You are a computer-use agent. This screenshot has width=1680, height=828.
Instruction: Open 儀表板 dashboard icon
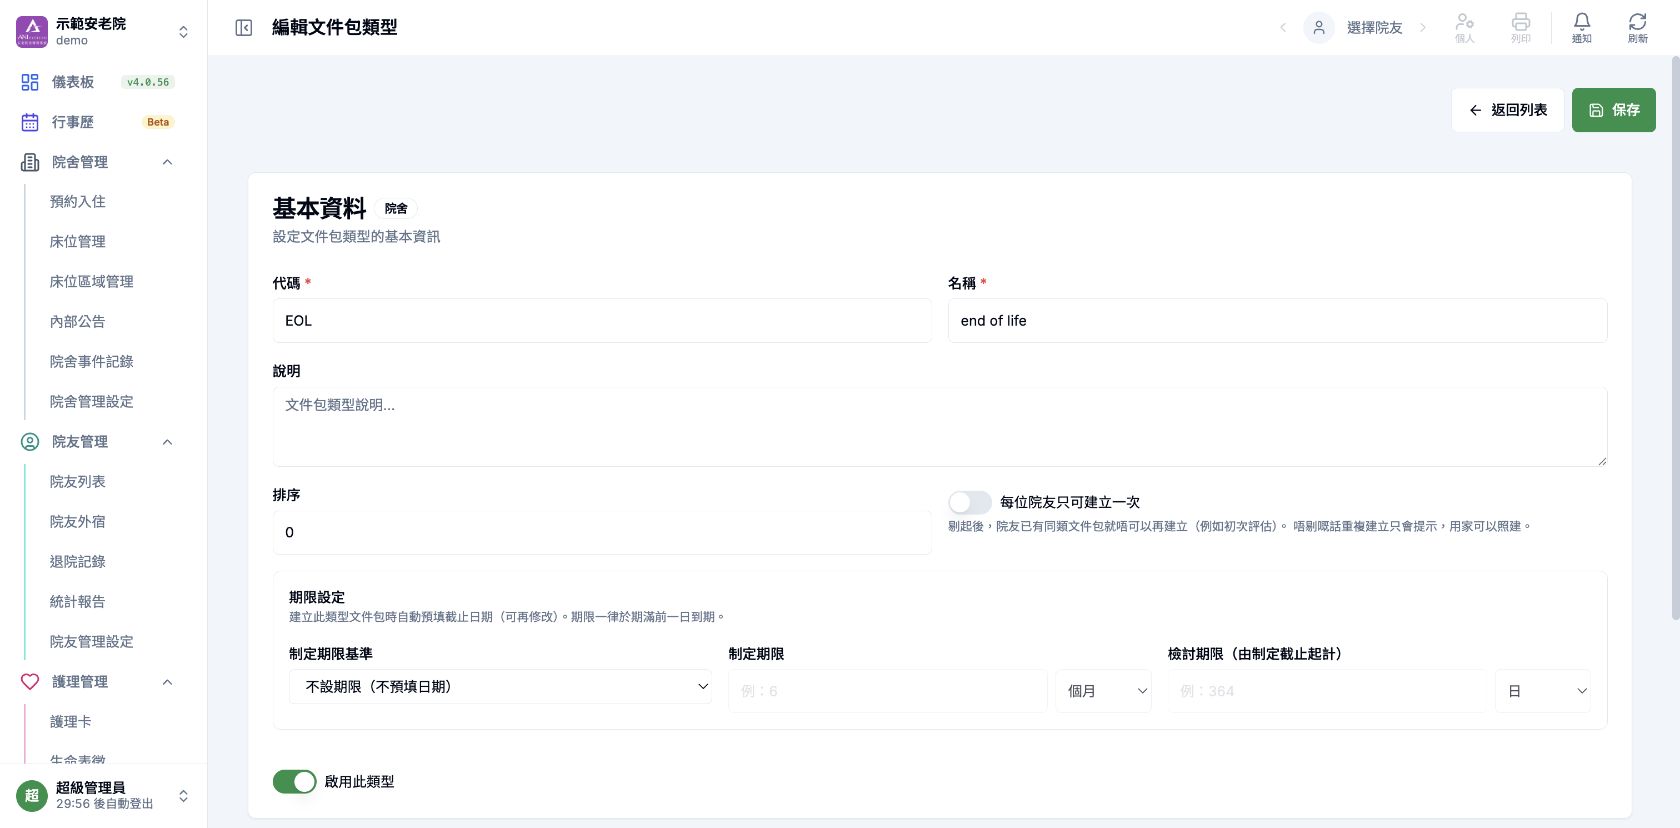click(30, 82)
